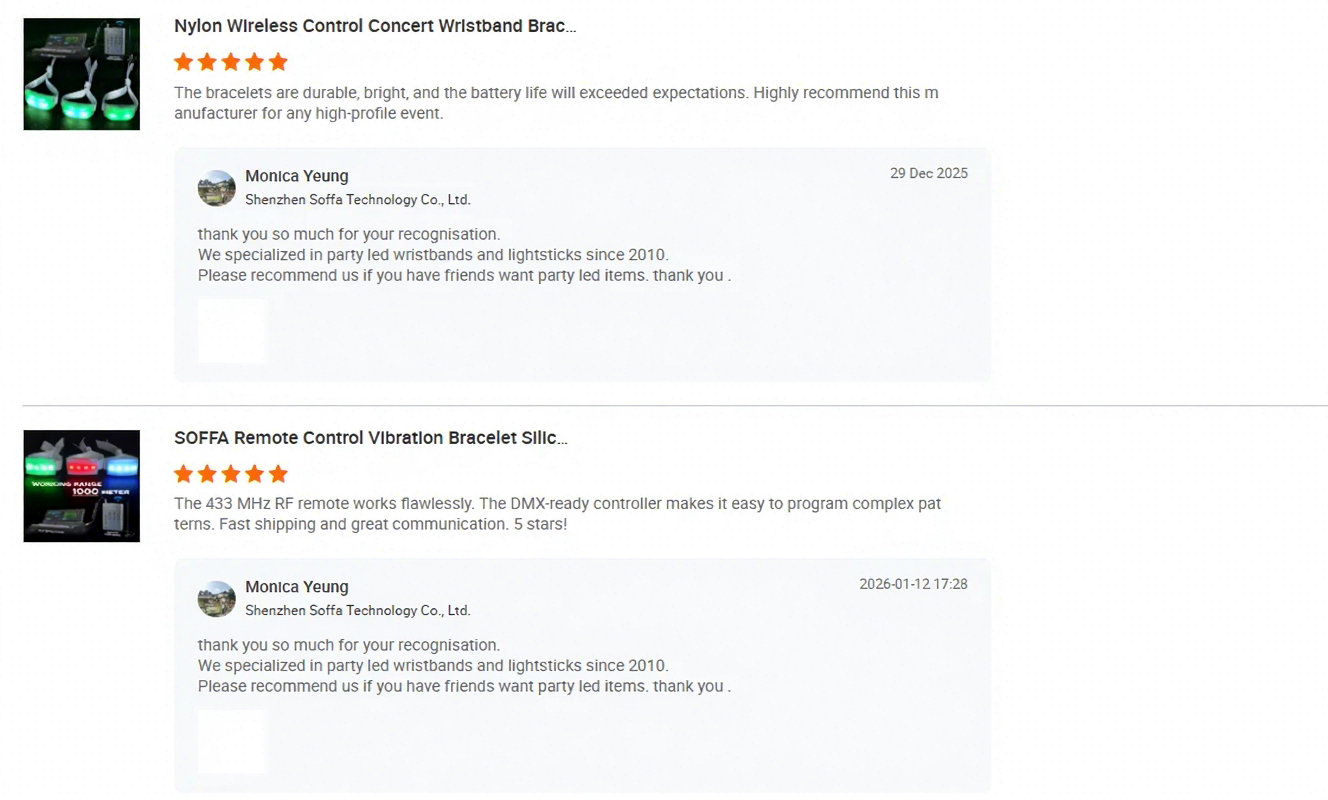This screenshot has height=800, width=1328.
Task: Click the 433 MHz RF remote review text
Action: 558,514
